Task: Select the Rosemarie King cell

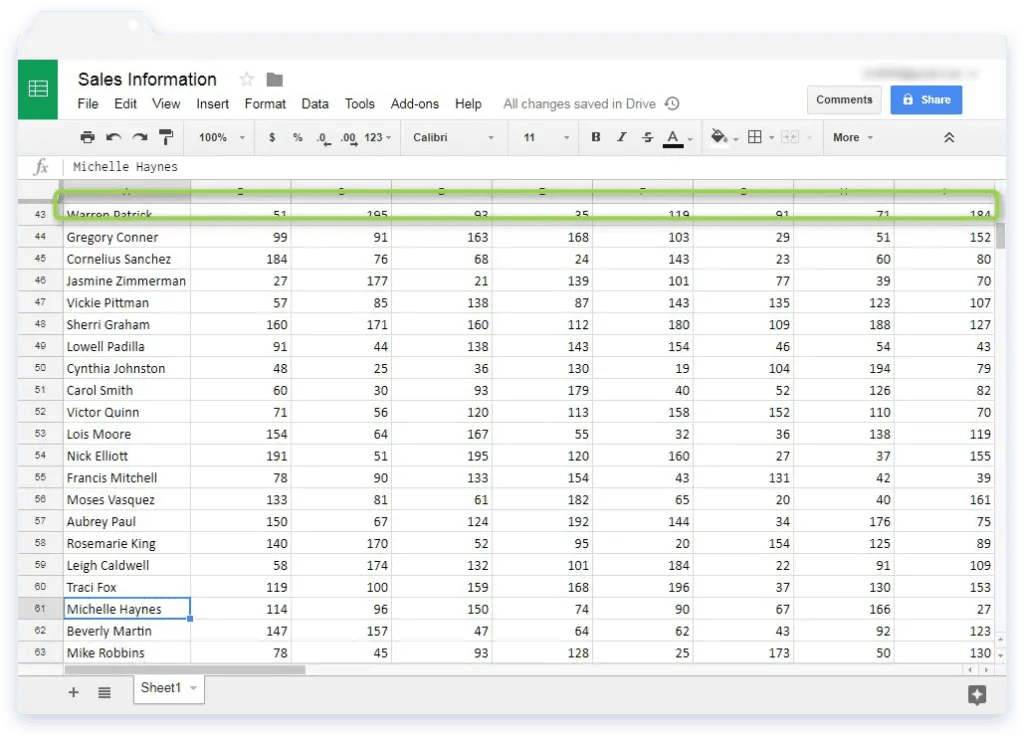Action: [127, 543]
